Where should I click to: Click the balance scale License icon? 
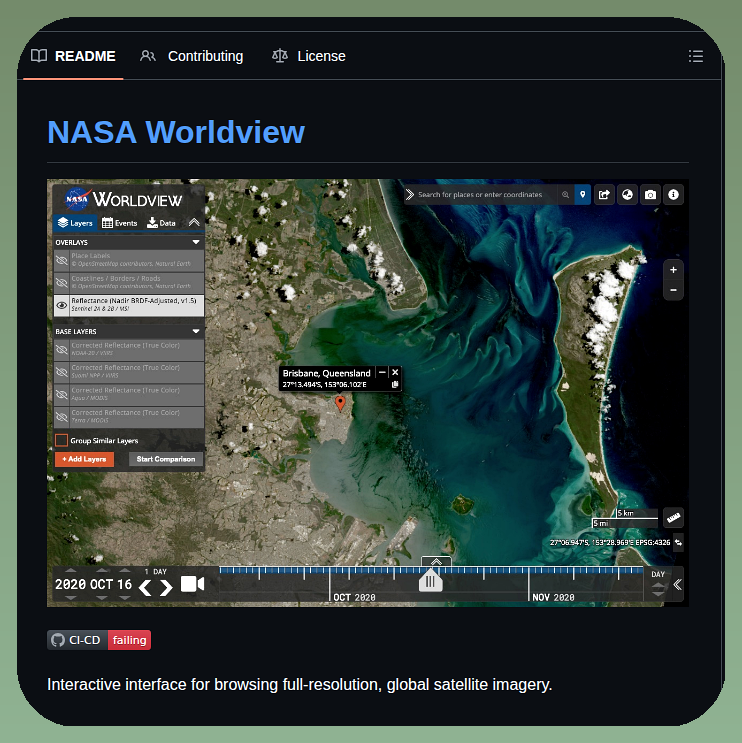(280, 56)
